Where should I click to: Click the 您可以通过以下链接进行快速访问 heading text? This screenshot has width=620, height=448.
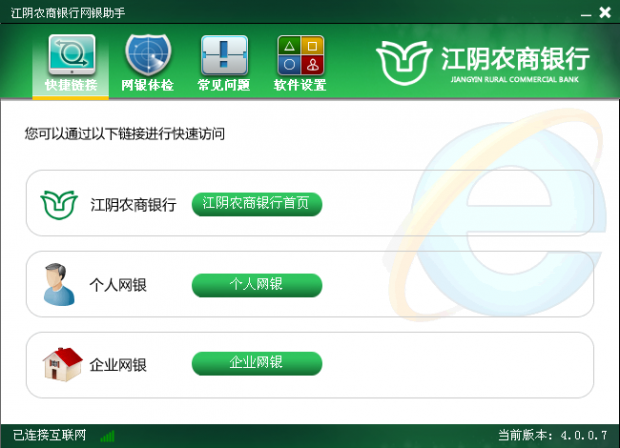point(125,134)
